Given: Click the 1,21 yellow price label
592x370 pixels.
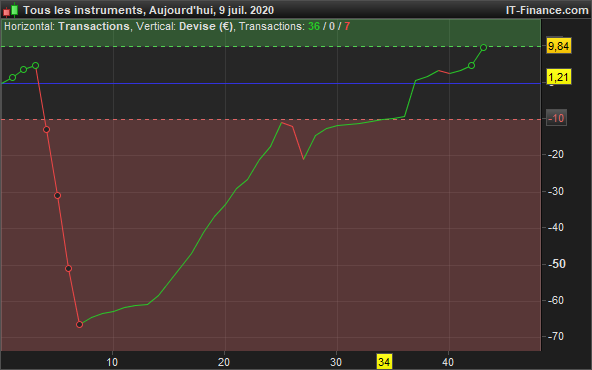Looking at the screenshot, I should pos(559,77).
